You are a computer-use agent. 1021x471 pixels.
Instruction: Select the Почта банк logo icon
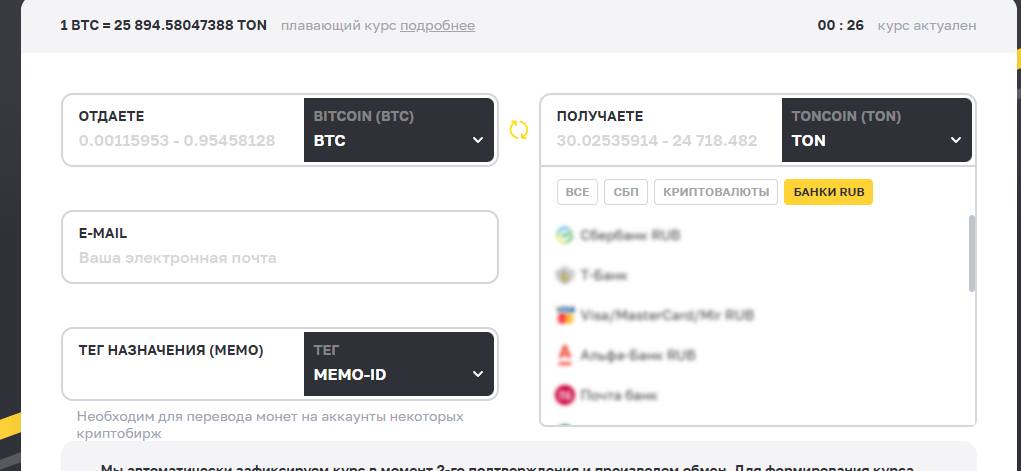click(564, 395)
